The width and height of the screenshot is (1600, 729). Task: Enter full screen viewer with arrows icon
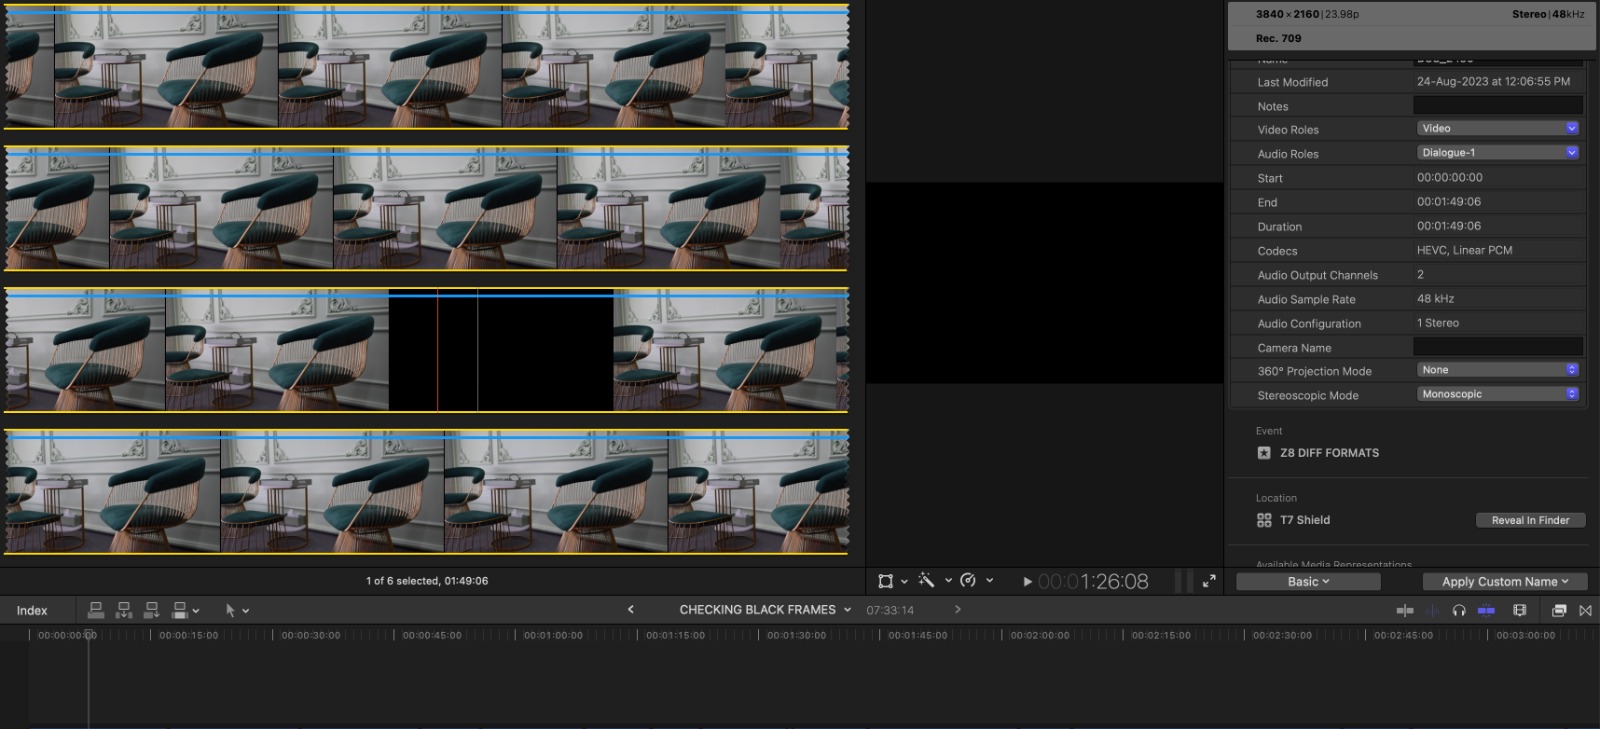tap(1209, 581)
